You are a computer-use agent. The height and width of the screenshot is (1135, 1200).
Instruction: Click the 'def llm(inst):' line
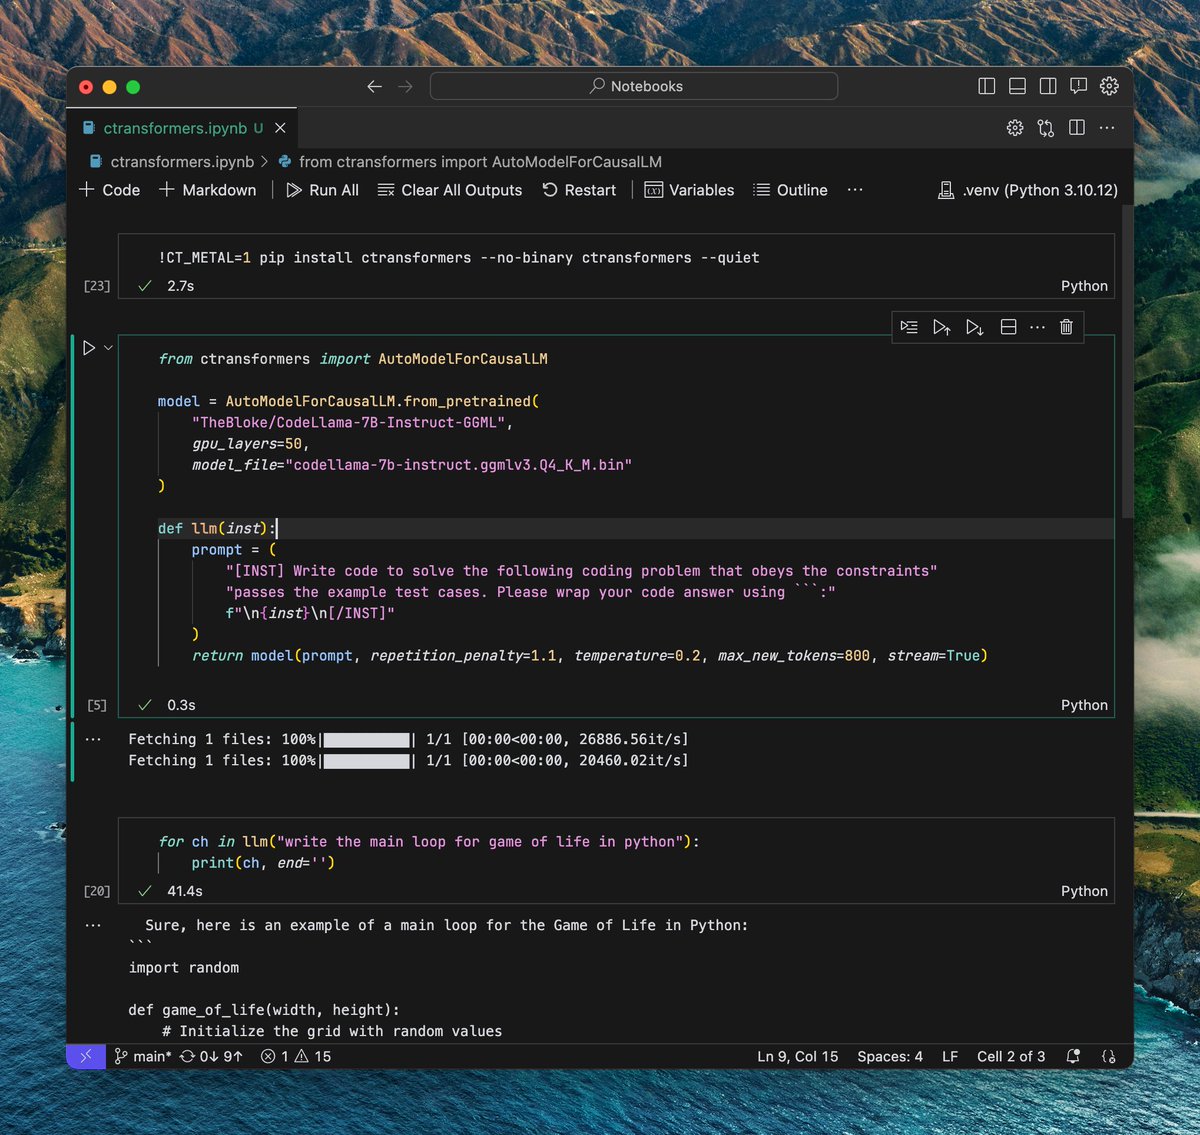pyautogui.click(x=217, y=528)
